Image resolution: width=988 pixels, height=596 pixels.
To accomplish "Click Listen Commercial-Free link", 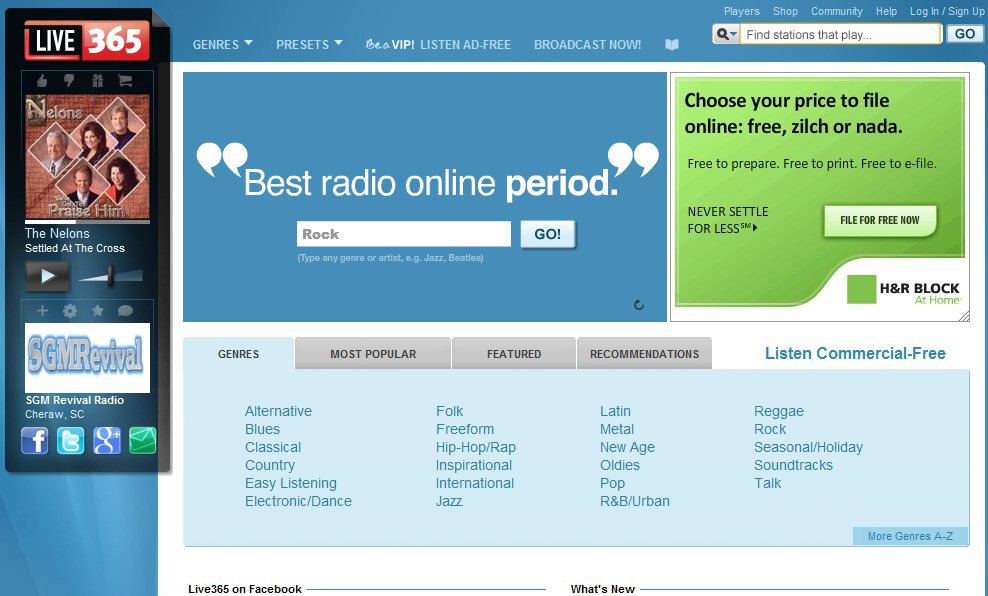I will point(855,353).
